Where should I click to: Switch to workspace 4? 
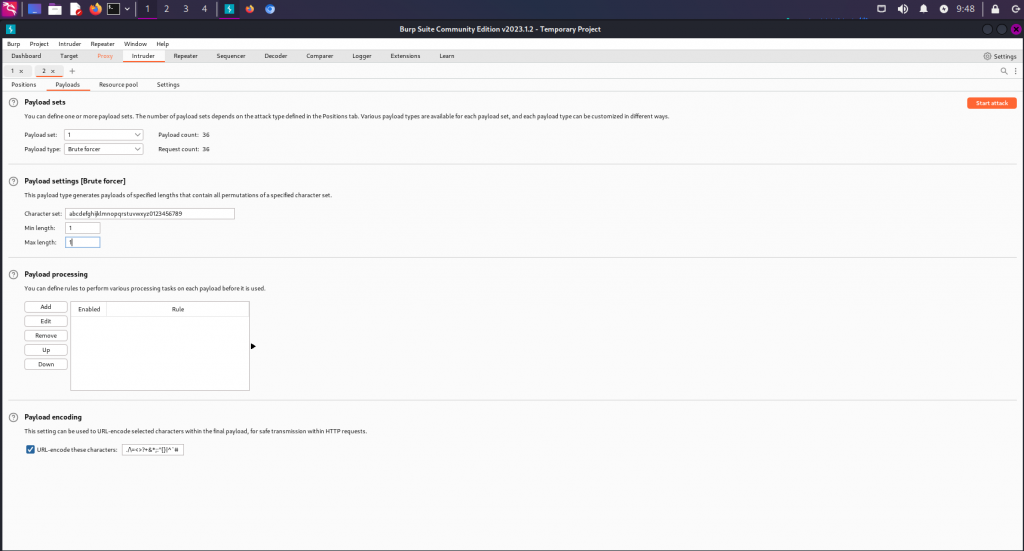pyautogui.click(x=204, y=9)
